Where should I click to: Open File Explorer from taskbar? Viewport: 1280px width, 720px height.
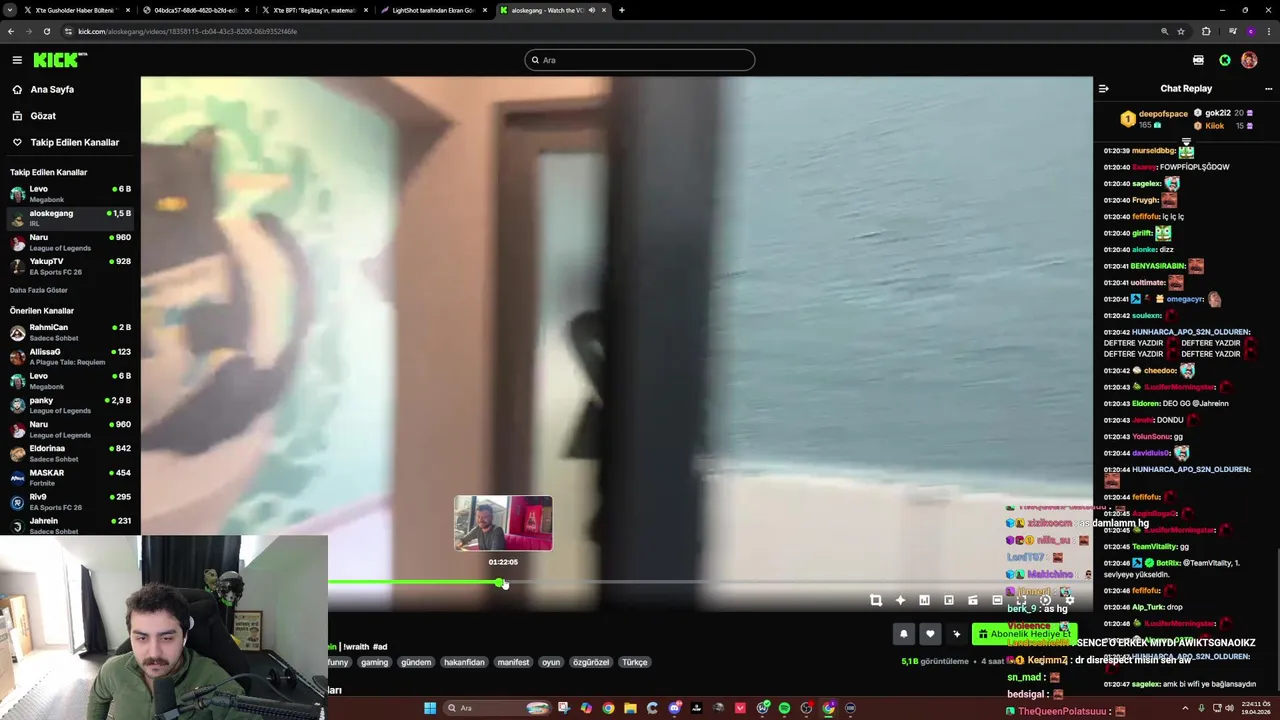(630, 708)
